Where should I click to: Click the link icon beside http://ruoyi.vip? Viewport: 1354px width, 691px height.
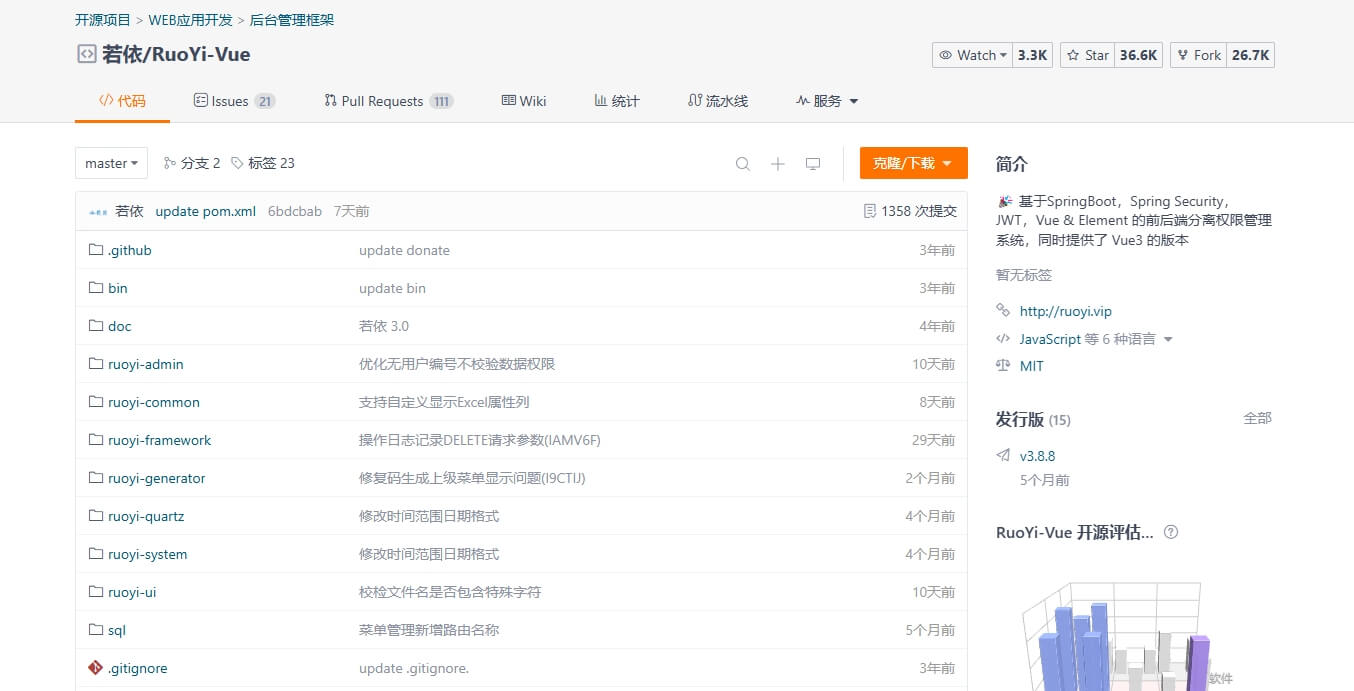tap(1003, 311)
